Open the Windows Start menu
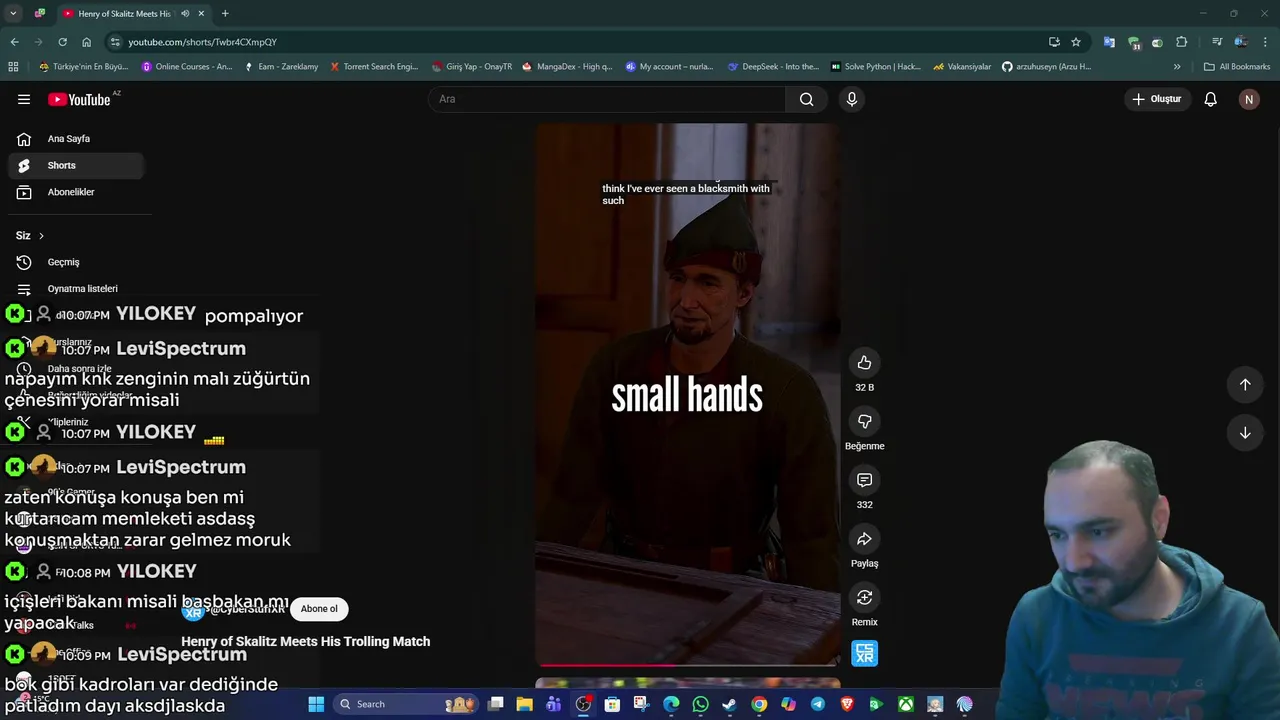Screen dimensions: 1280x720 coord(316,704)
